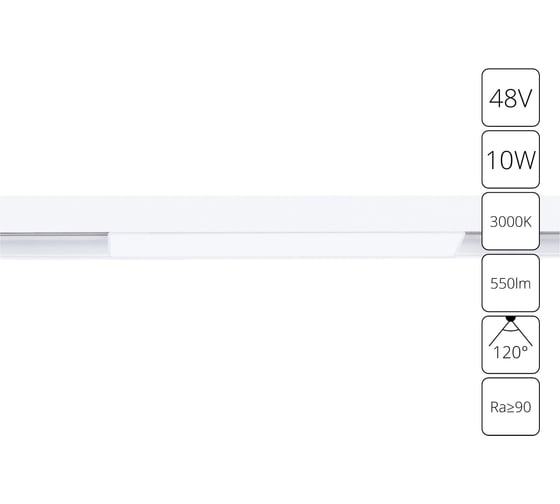Click the track groove left of the lamp

[x=54, y=235]
